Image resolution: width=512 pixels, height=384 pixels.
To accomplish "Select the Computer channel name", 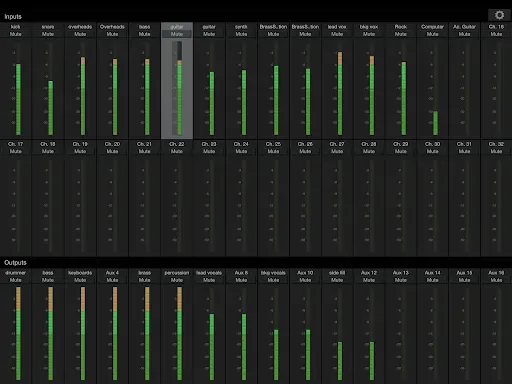I will pyautogui.click(x=433, y=27).
